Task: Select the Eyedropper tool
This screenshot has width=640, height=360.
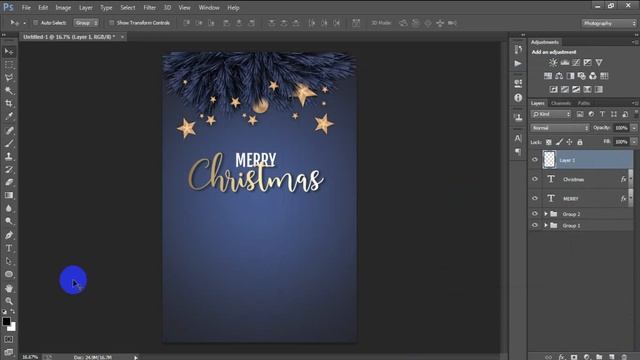Action: click(x=9, y=116)
